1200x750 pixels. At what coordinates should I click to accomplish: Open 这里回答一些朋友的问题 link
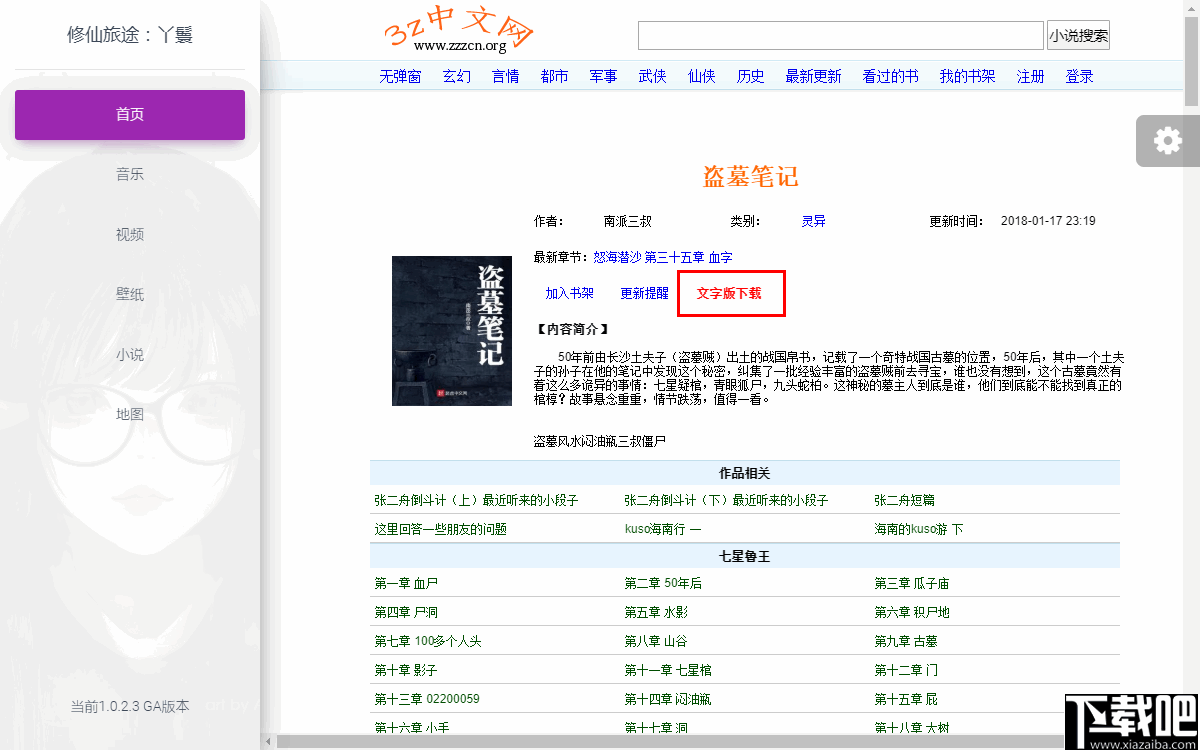pos(441,529)
